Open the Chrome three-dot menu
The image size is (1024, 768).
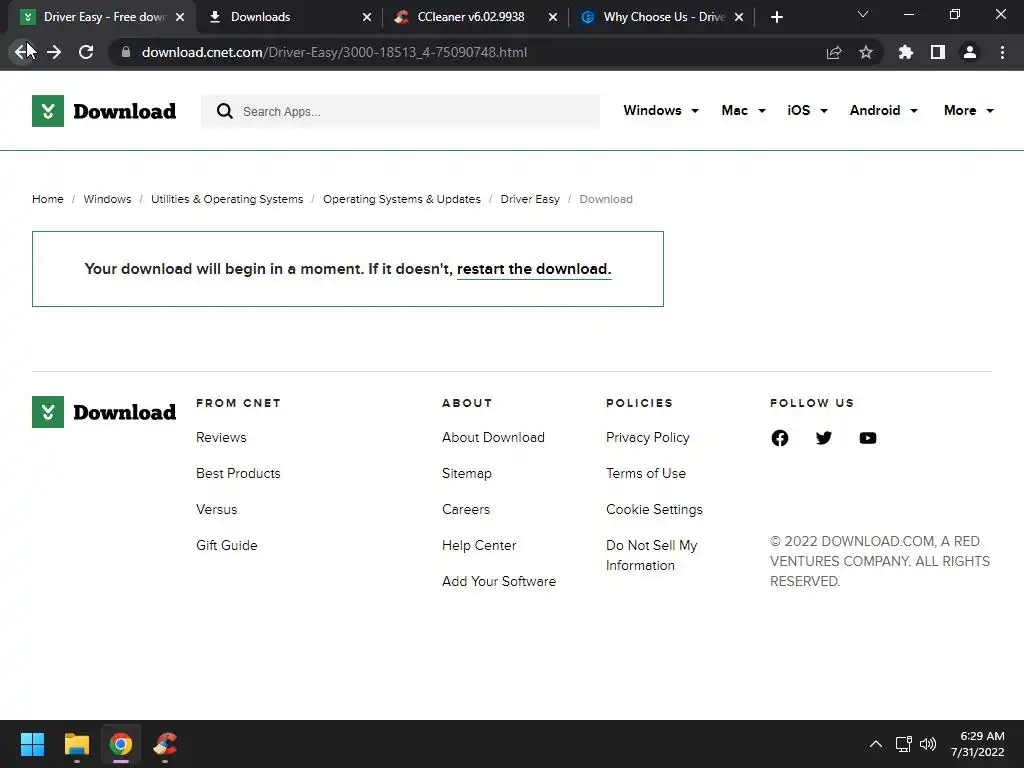tap(1002, 52)
